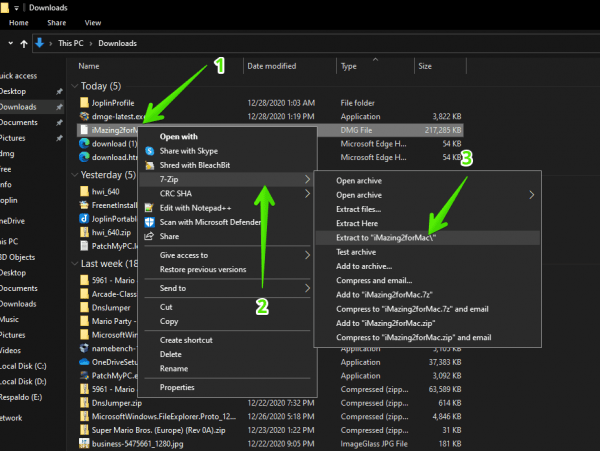Click the Edge icon next to download (1)

pos(84,143)
